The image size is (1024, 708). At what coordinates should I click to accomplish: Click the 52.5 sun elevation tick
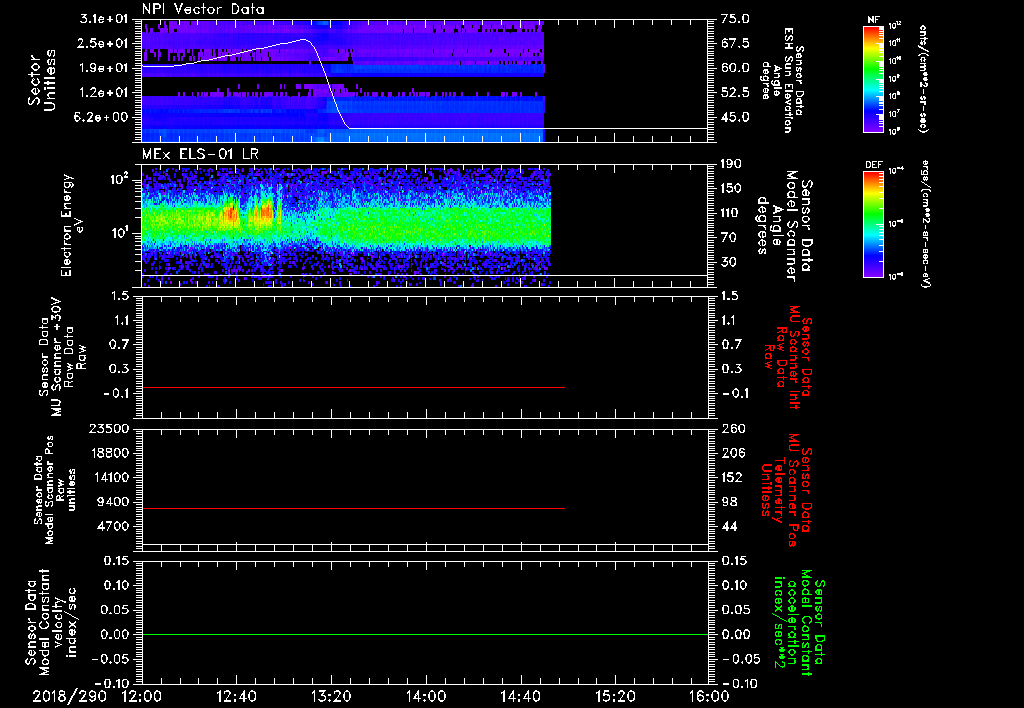coord(735,93)
